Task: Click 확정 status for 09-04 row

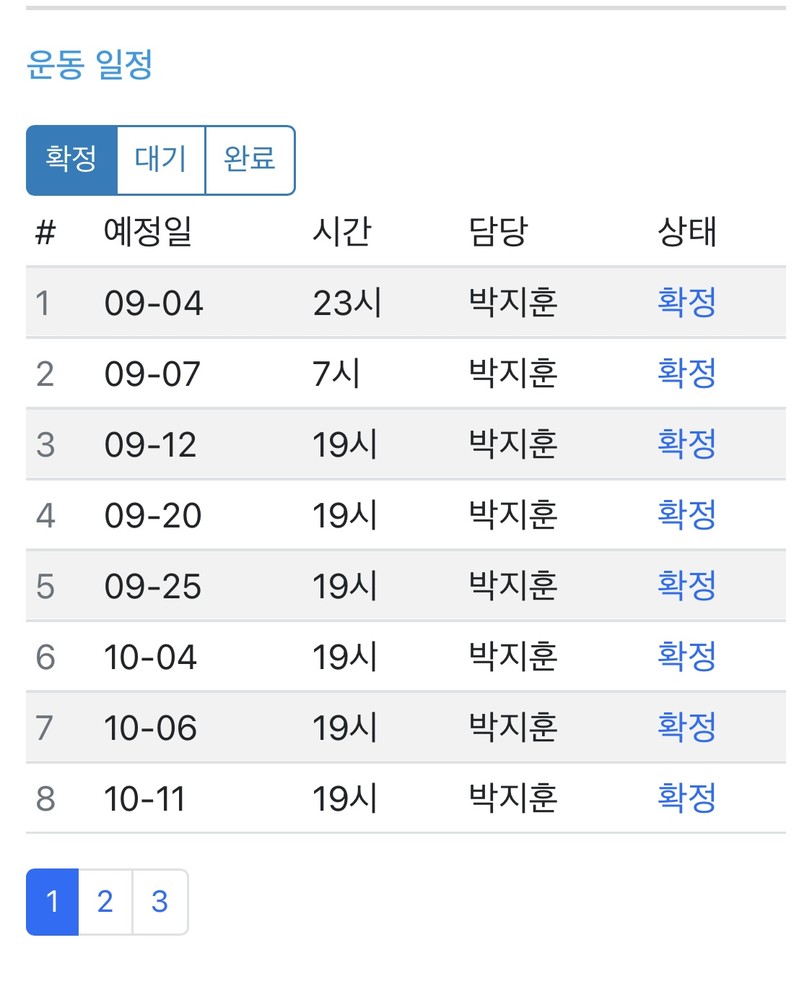Action: 687,302
